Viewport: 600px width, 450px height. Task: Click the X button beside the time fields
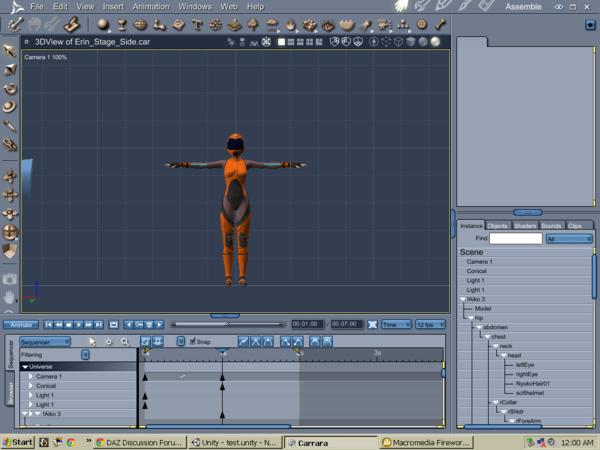(x=372, y=324)
